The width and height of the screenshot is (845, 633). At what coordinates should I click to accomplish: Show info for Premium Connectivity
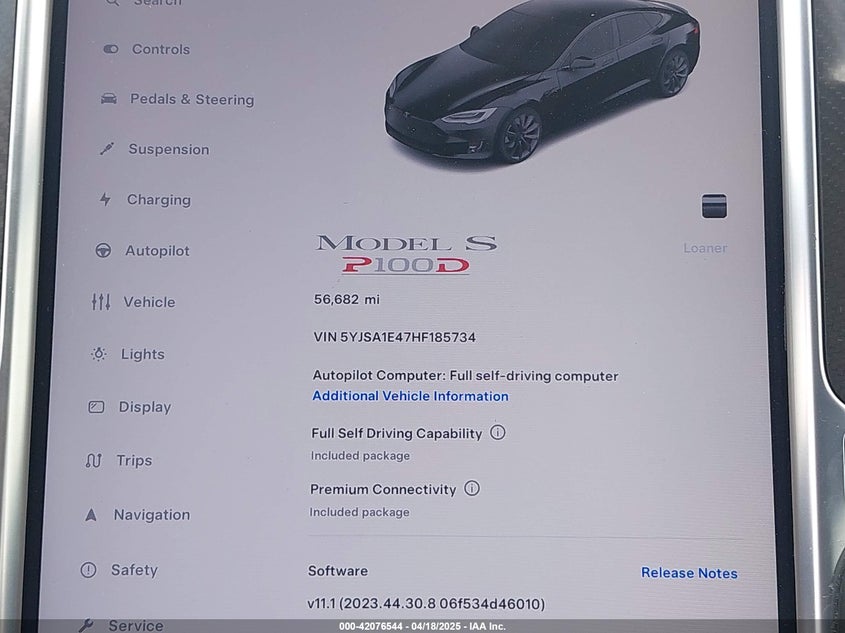(x=472, y=489)
